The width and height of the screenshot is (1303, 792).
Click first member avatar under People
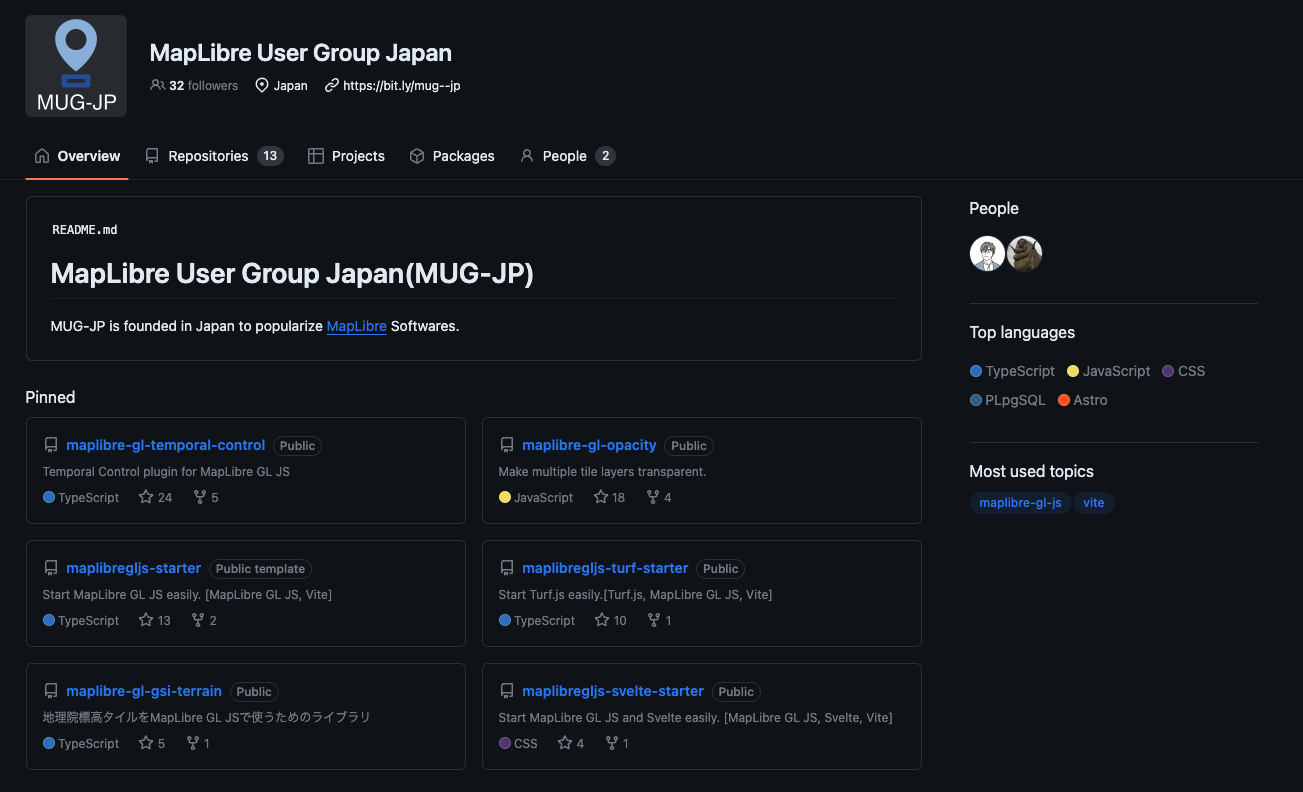tap(987, 253)
